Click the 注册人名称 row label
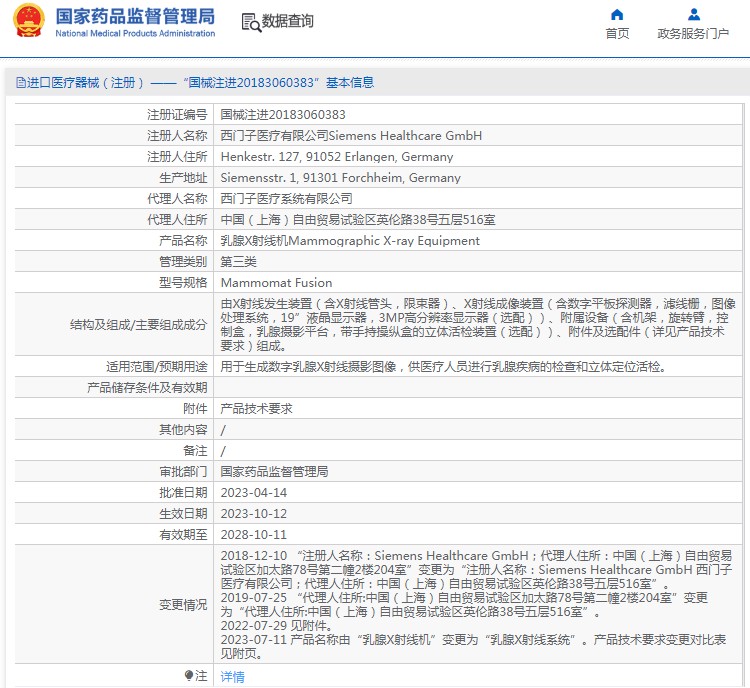 [177, 136]
